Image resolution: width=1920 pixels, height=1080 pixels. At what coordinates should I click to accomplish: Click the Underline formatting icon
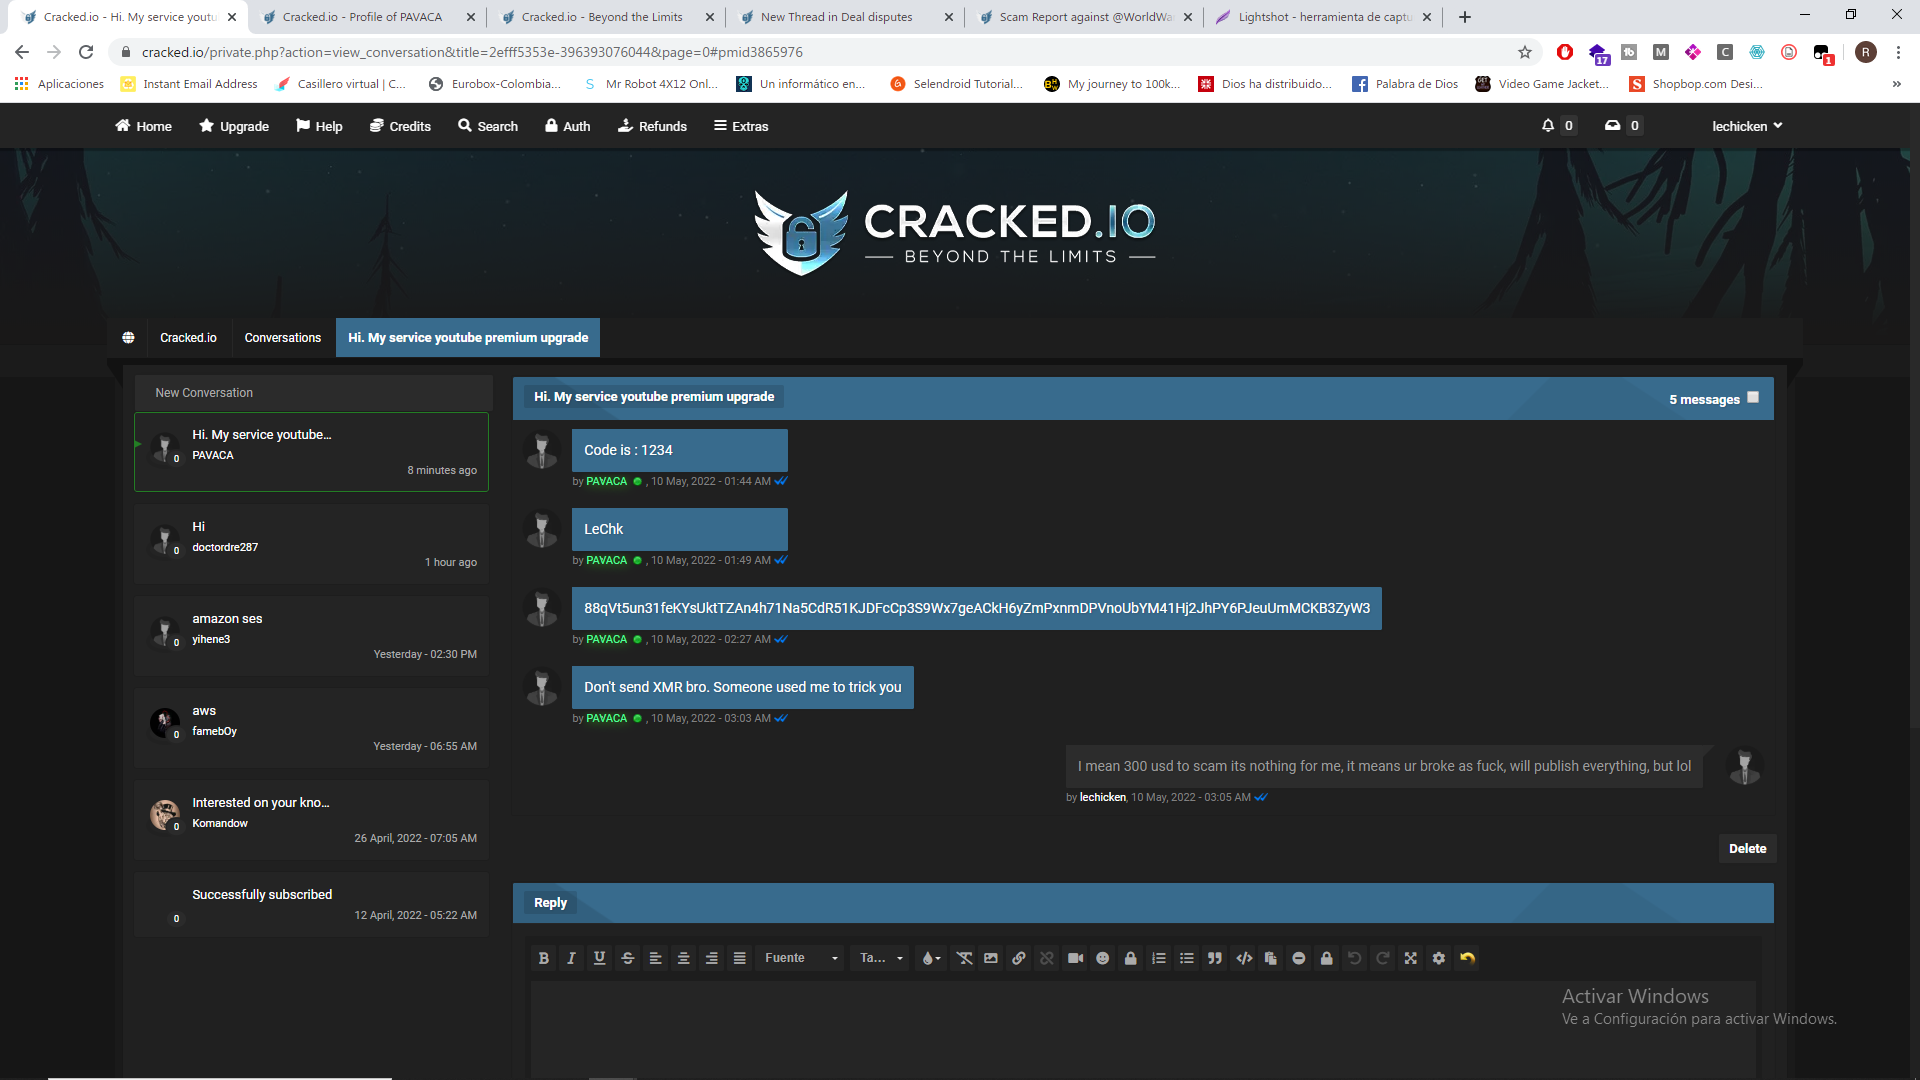(599, 957)
